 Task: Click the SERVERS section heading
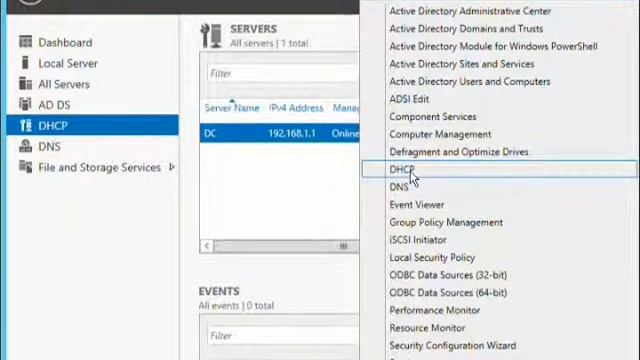(253, 29)
